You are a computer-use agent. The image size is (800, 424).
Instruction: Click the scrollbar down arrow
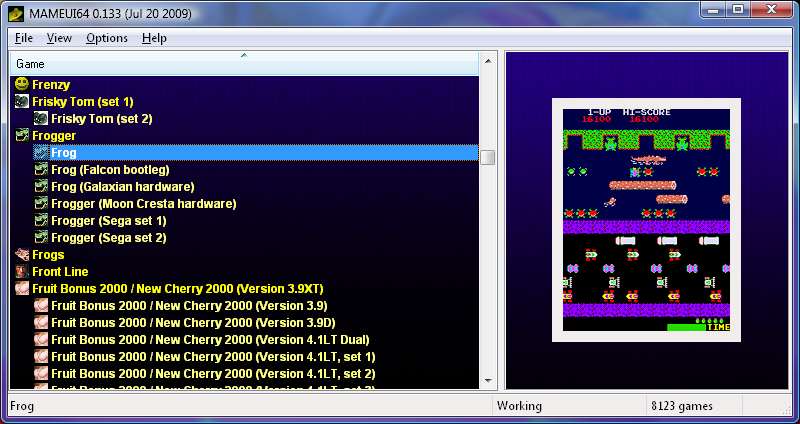pyautogui.click(x=488, y=381)
